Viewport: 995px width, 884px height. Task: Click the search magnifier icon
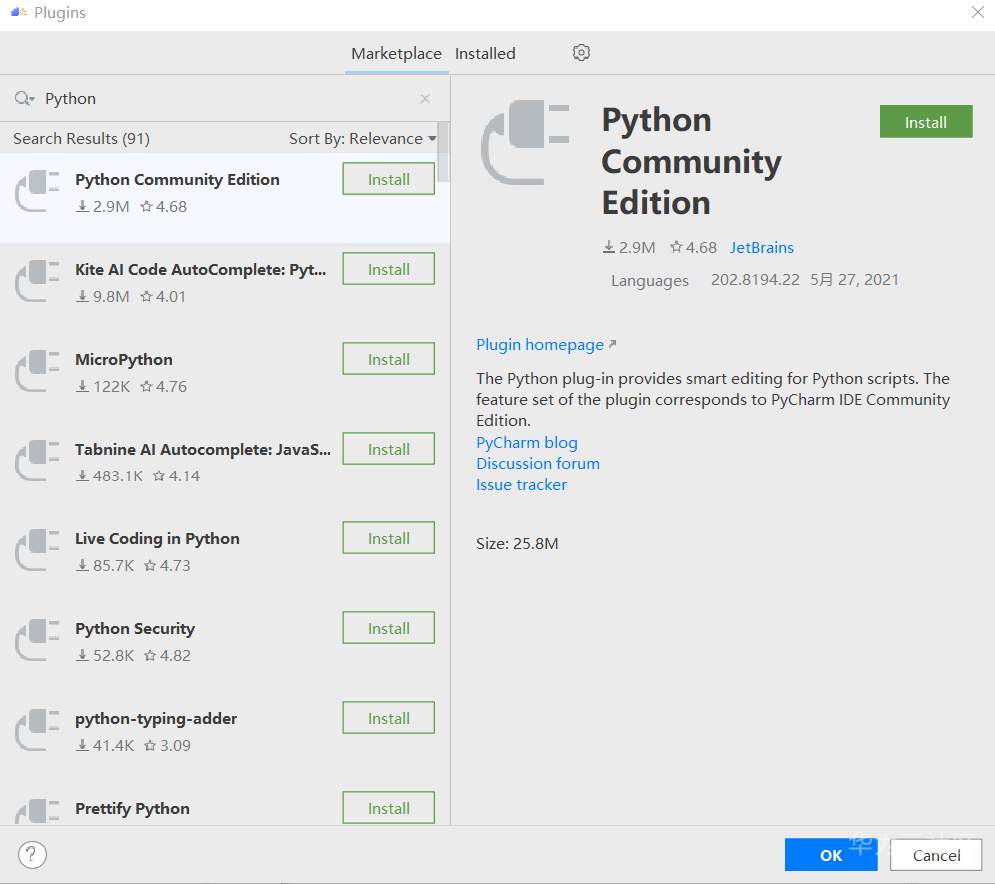23,98
